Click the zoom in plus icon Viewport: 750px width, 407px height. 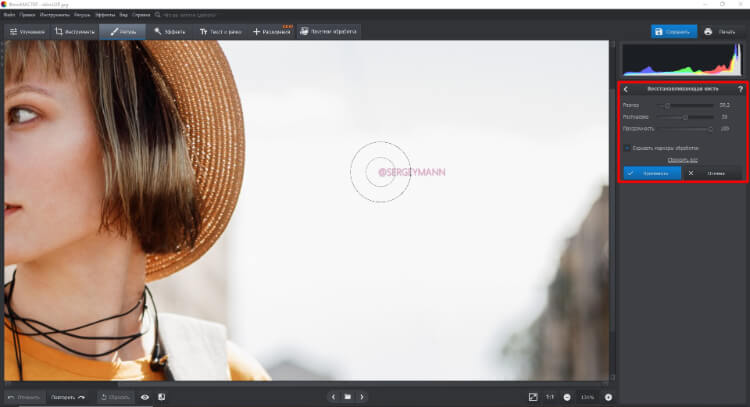608,397
